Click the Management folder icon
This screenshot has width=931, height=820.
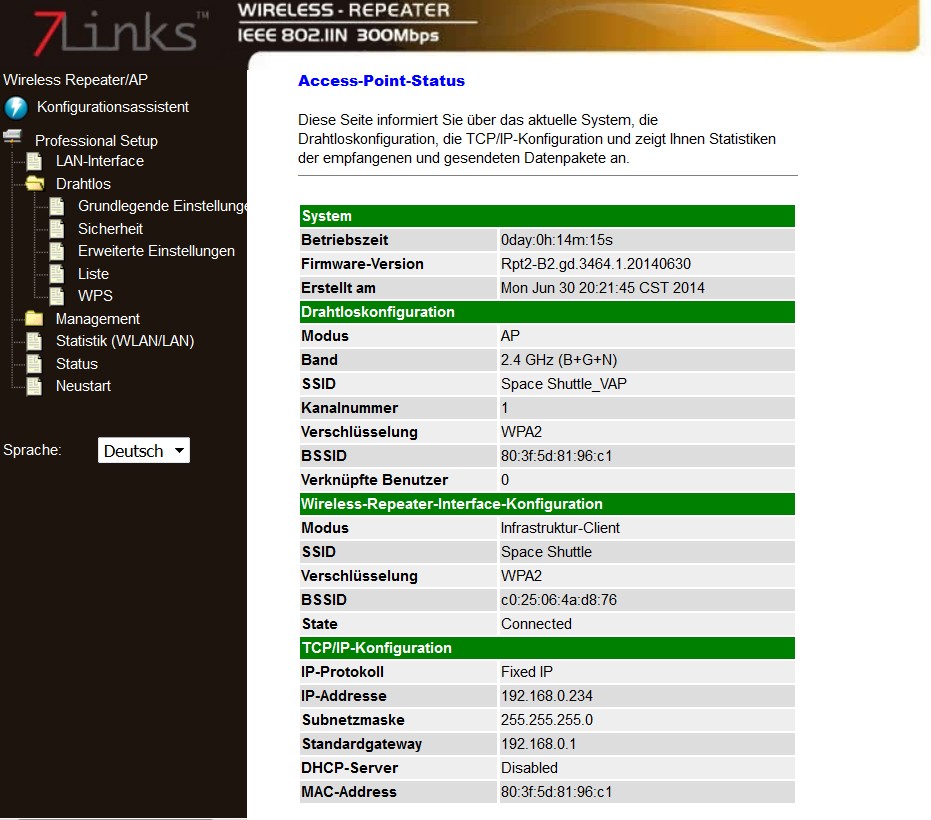pos(35,319)
